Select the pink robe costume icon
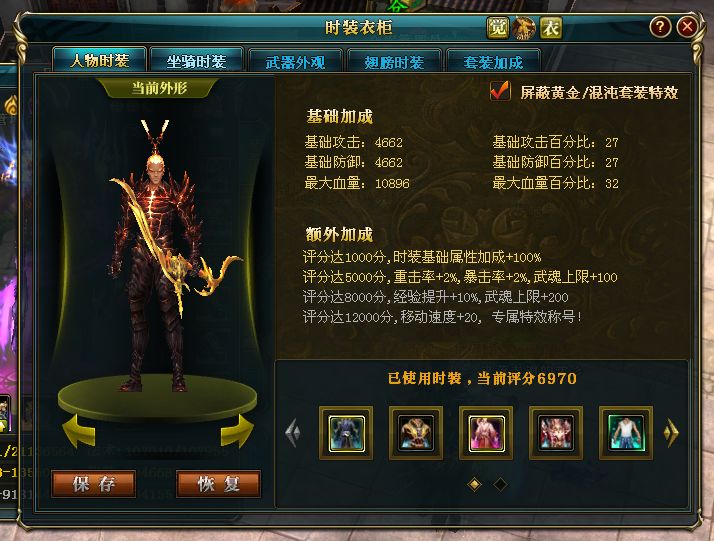 point(486,433)
